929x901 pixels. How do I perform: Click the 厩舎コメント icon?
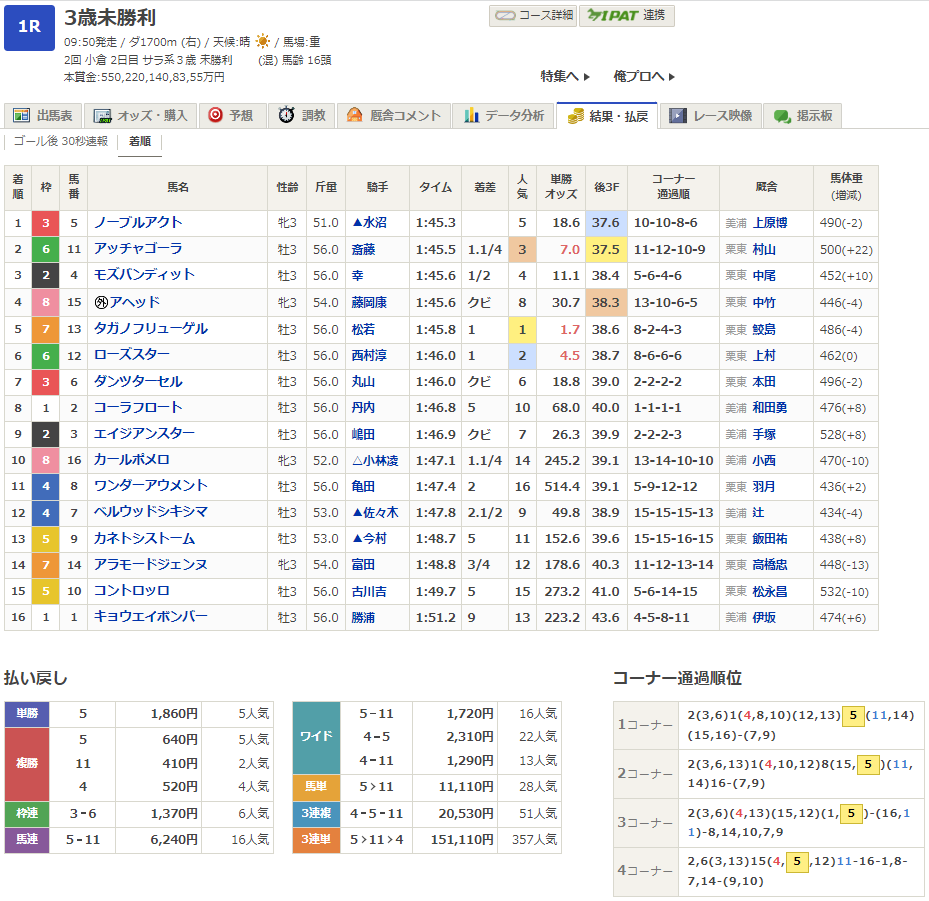[354, 116]
